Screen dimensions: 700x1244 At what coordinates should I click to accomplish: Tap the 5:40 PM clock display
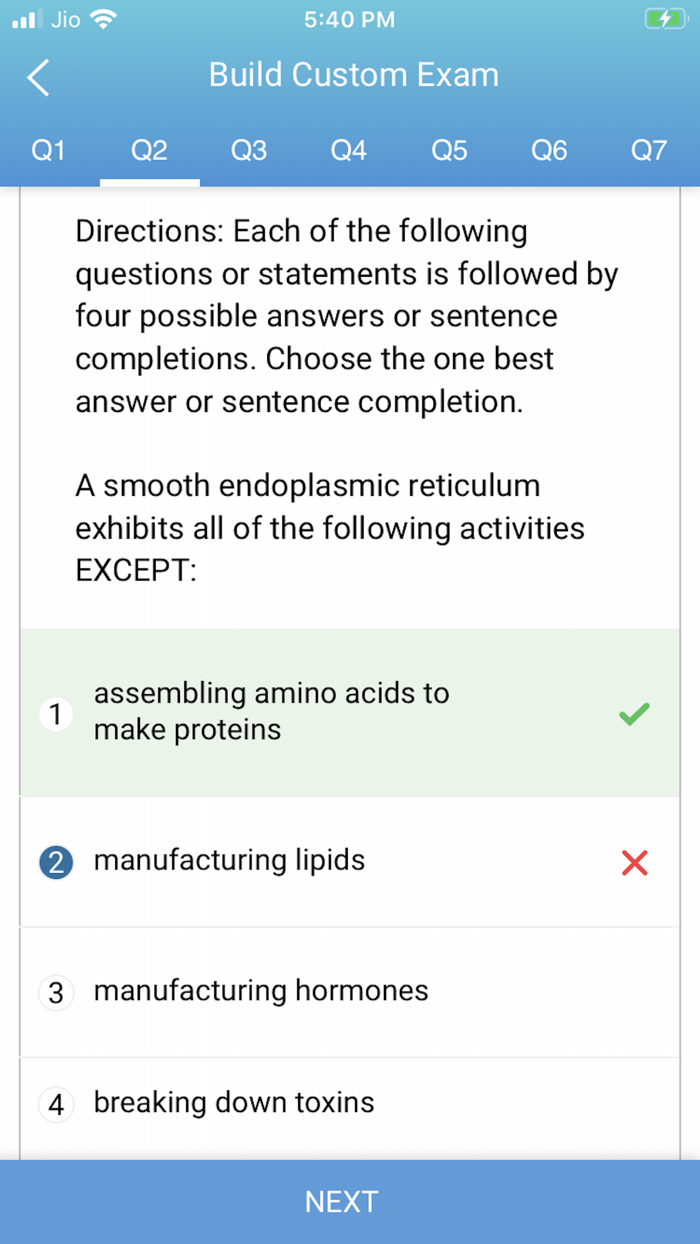pyautogui.click(x=349, y=19)
